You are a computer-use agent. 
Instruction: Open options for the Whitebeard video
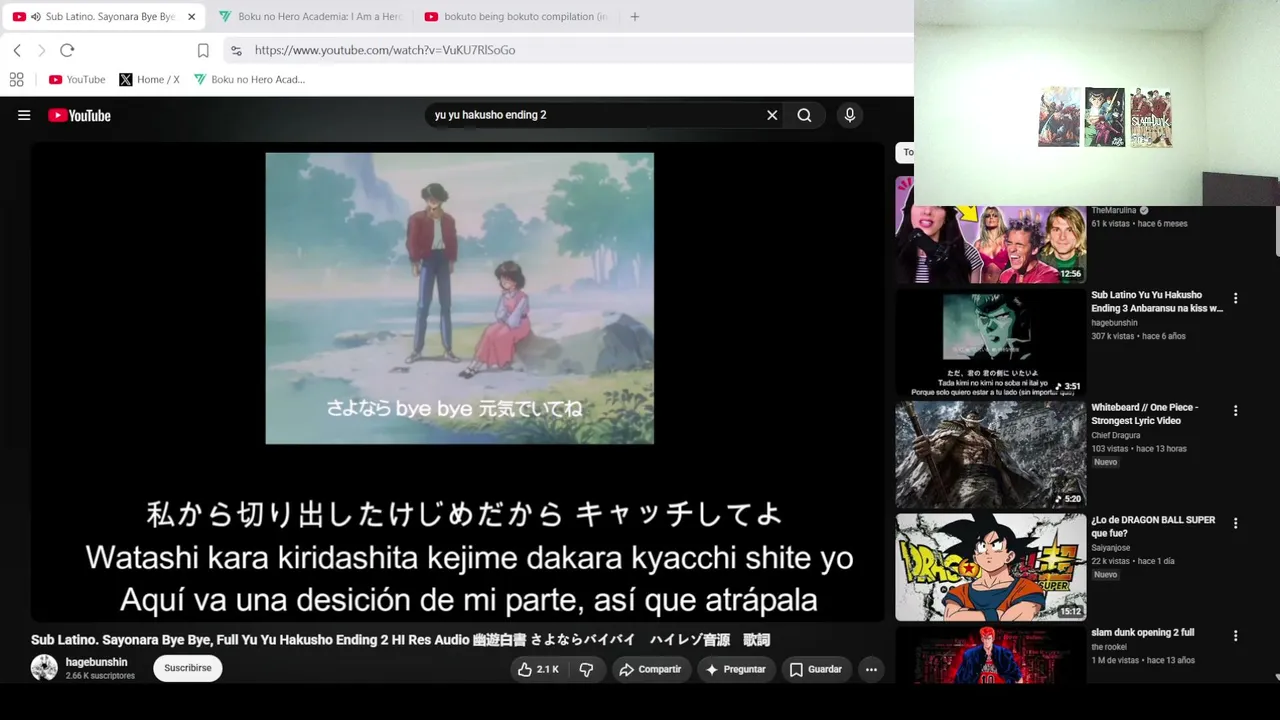tap(1235, 410)
